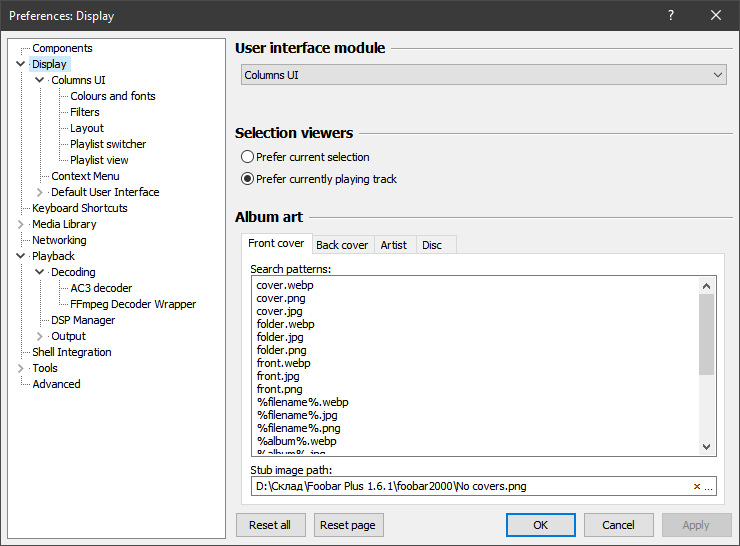Open the User interface module dropdown
This screenshot has height=546, width=740.
pyautogui.click(x=484, y=75)
